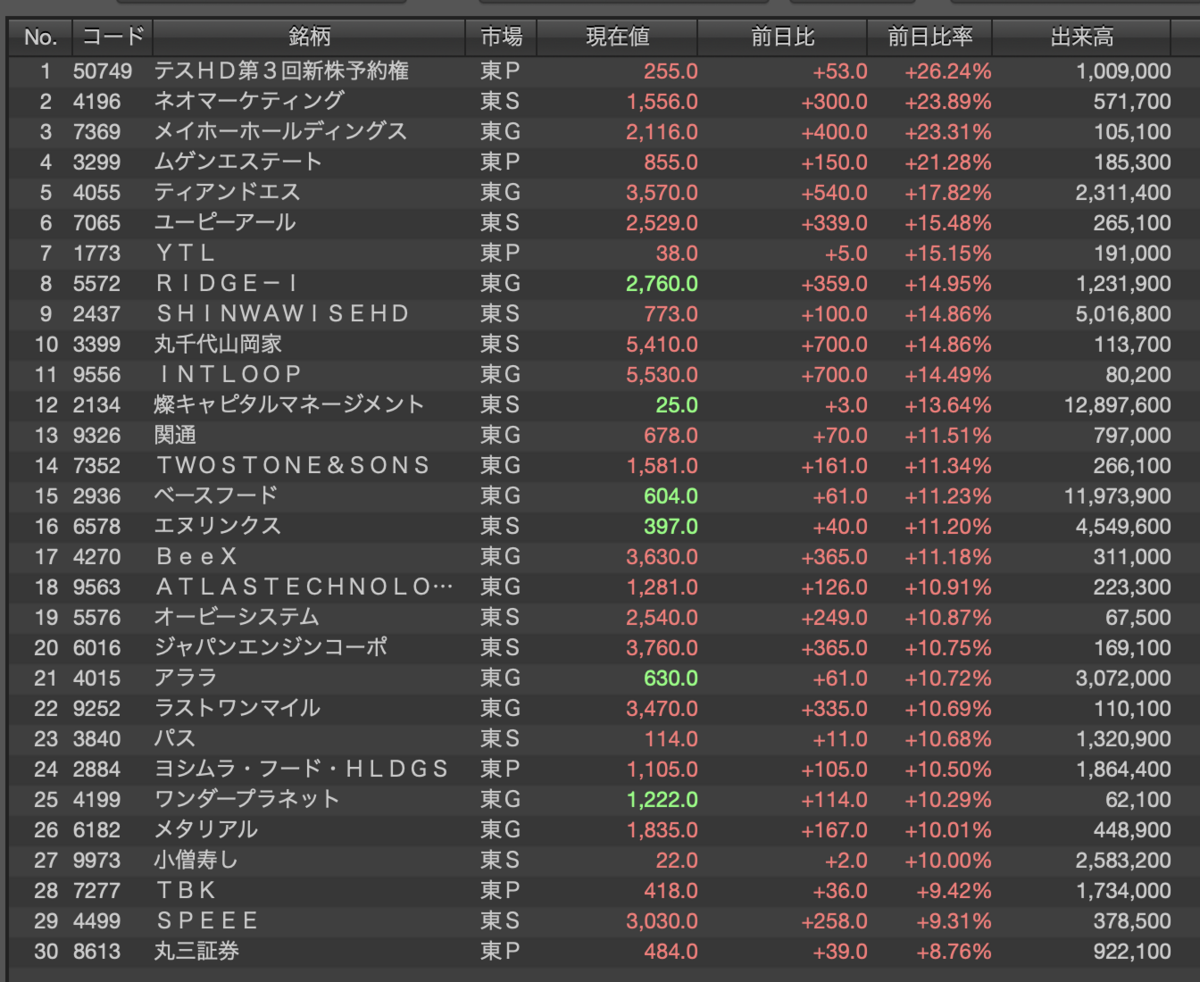Image resolution: width=1200 pixels, height=982 pixels.
Task: Click stock code 2134
Action: coord(96,405)
